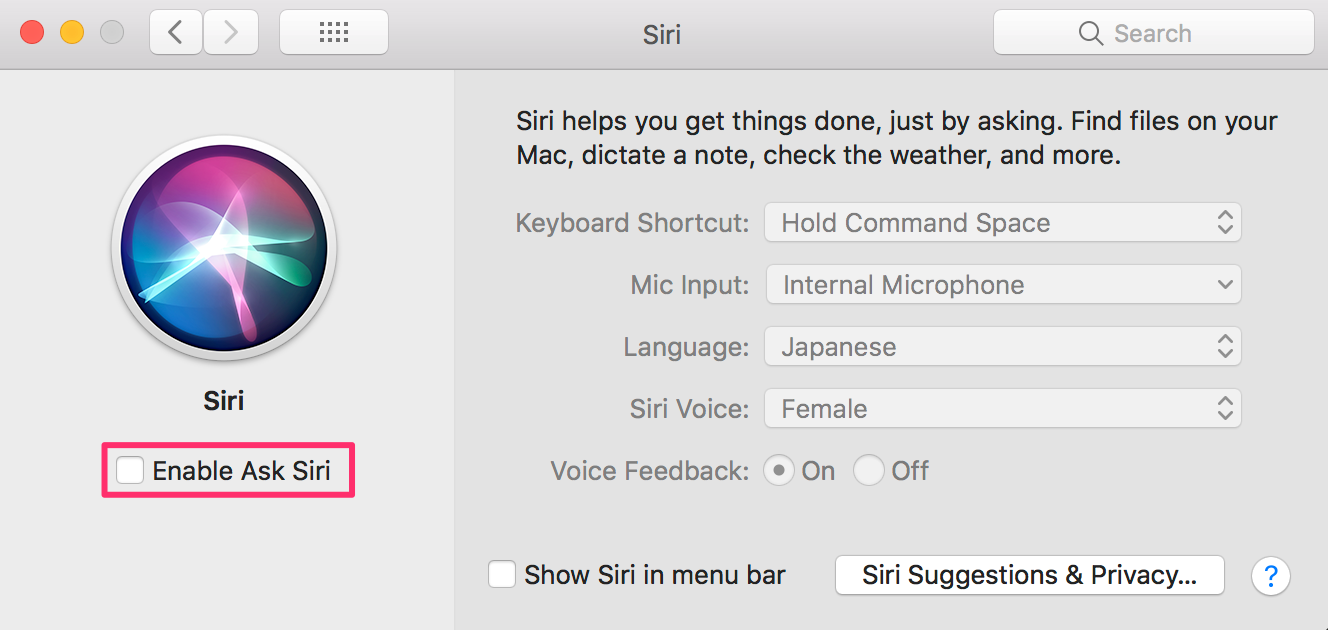1328x630 pixels.
Task: Click the Hold Command Space shortcut selector
Action: tap(1003, 222)
